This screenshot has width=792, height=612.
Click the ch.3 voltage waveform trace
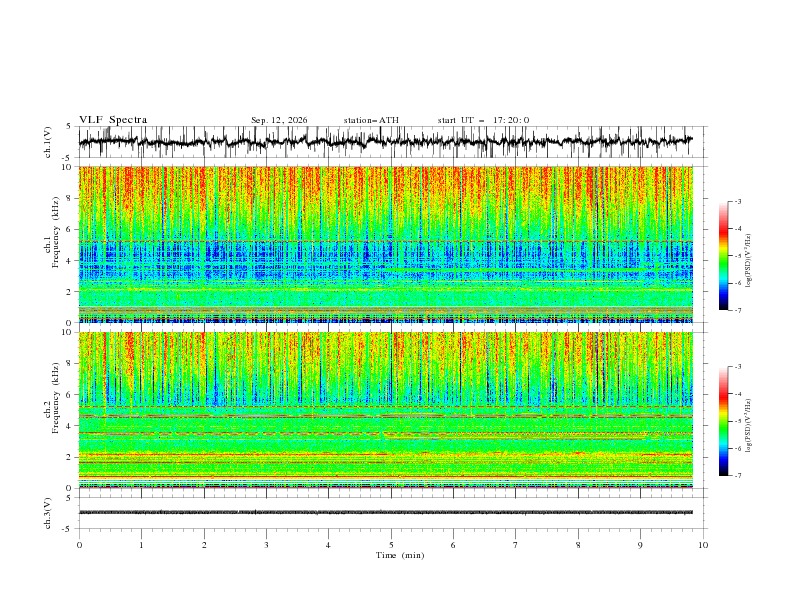[386, 512]
